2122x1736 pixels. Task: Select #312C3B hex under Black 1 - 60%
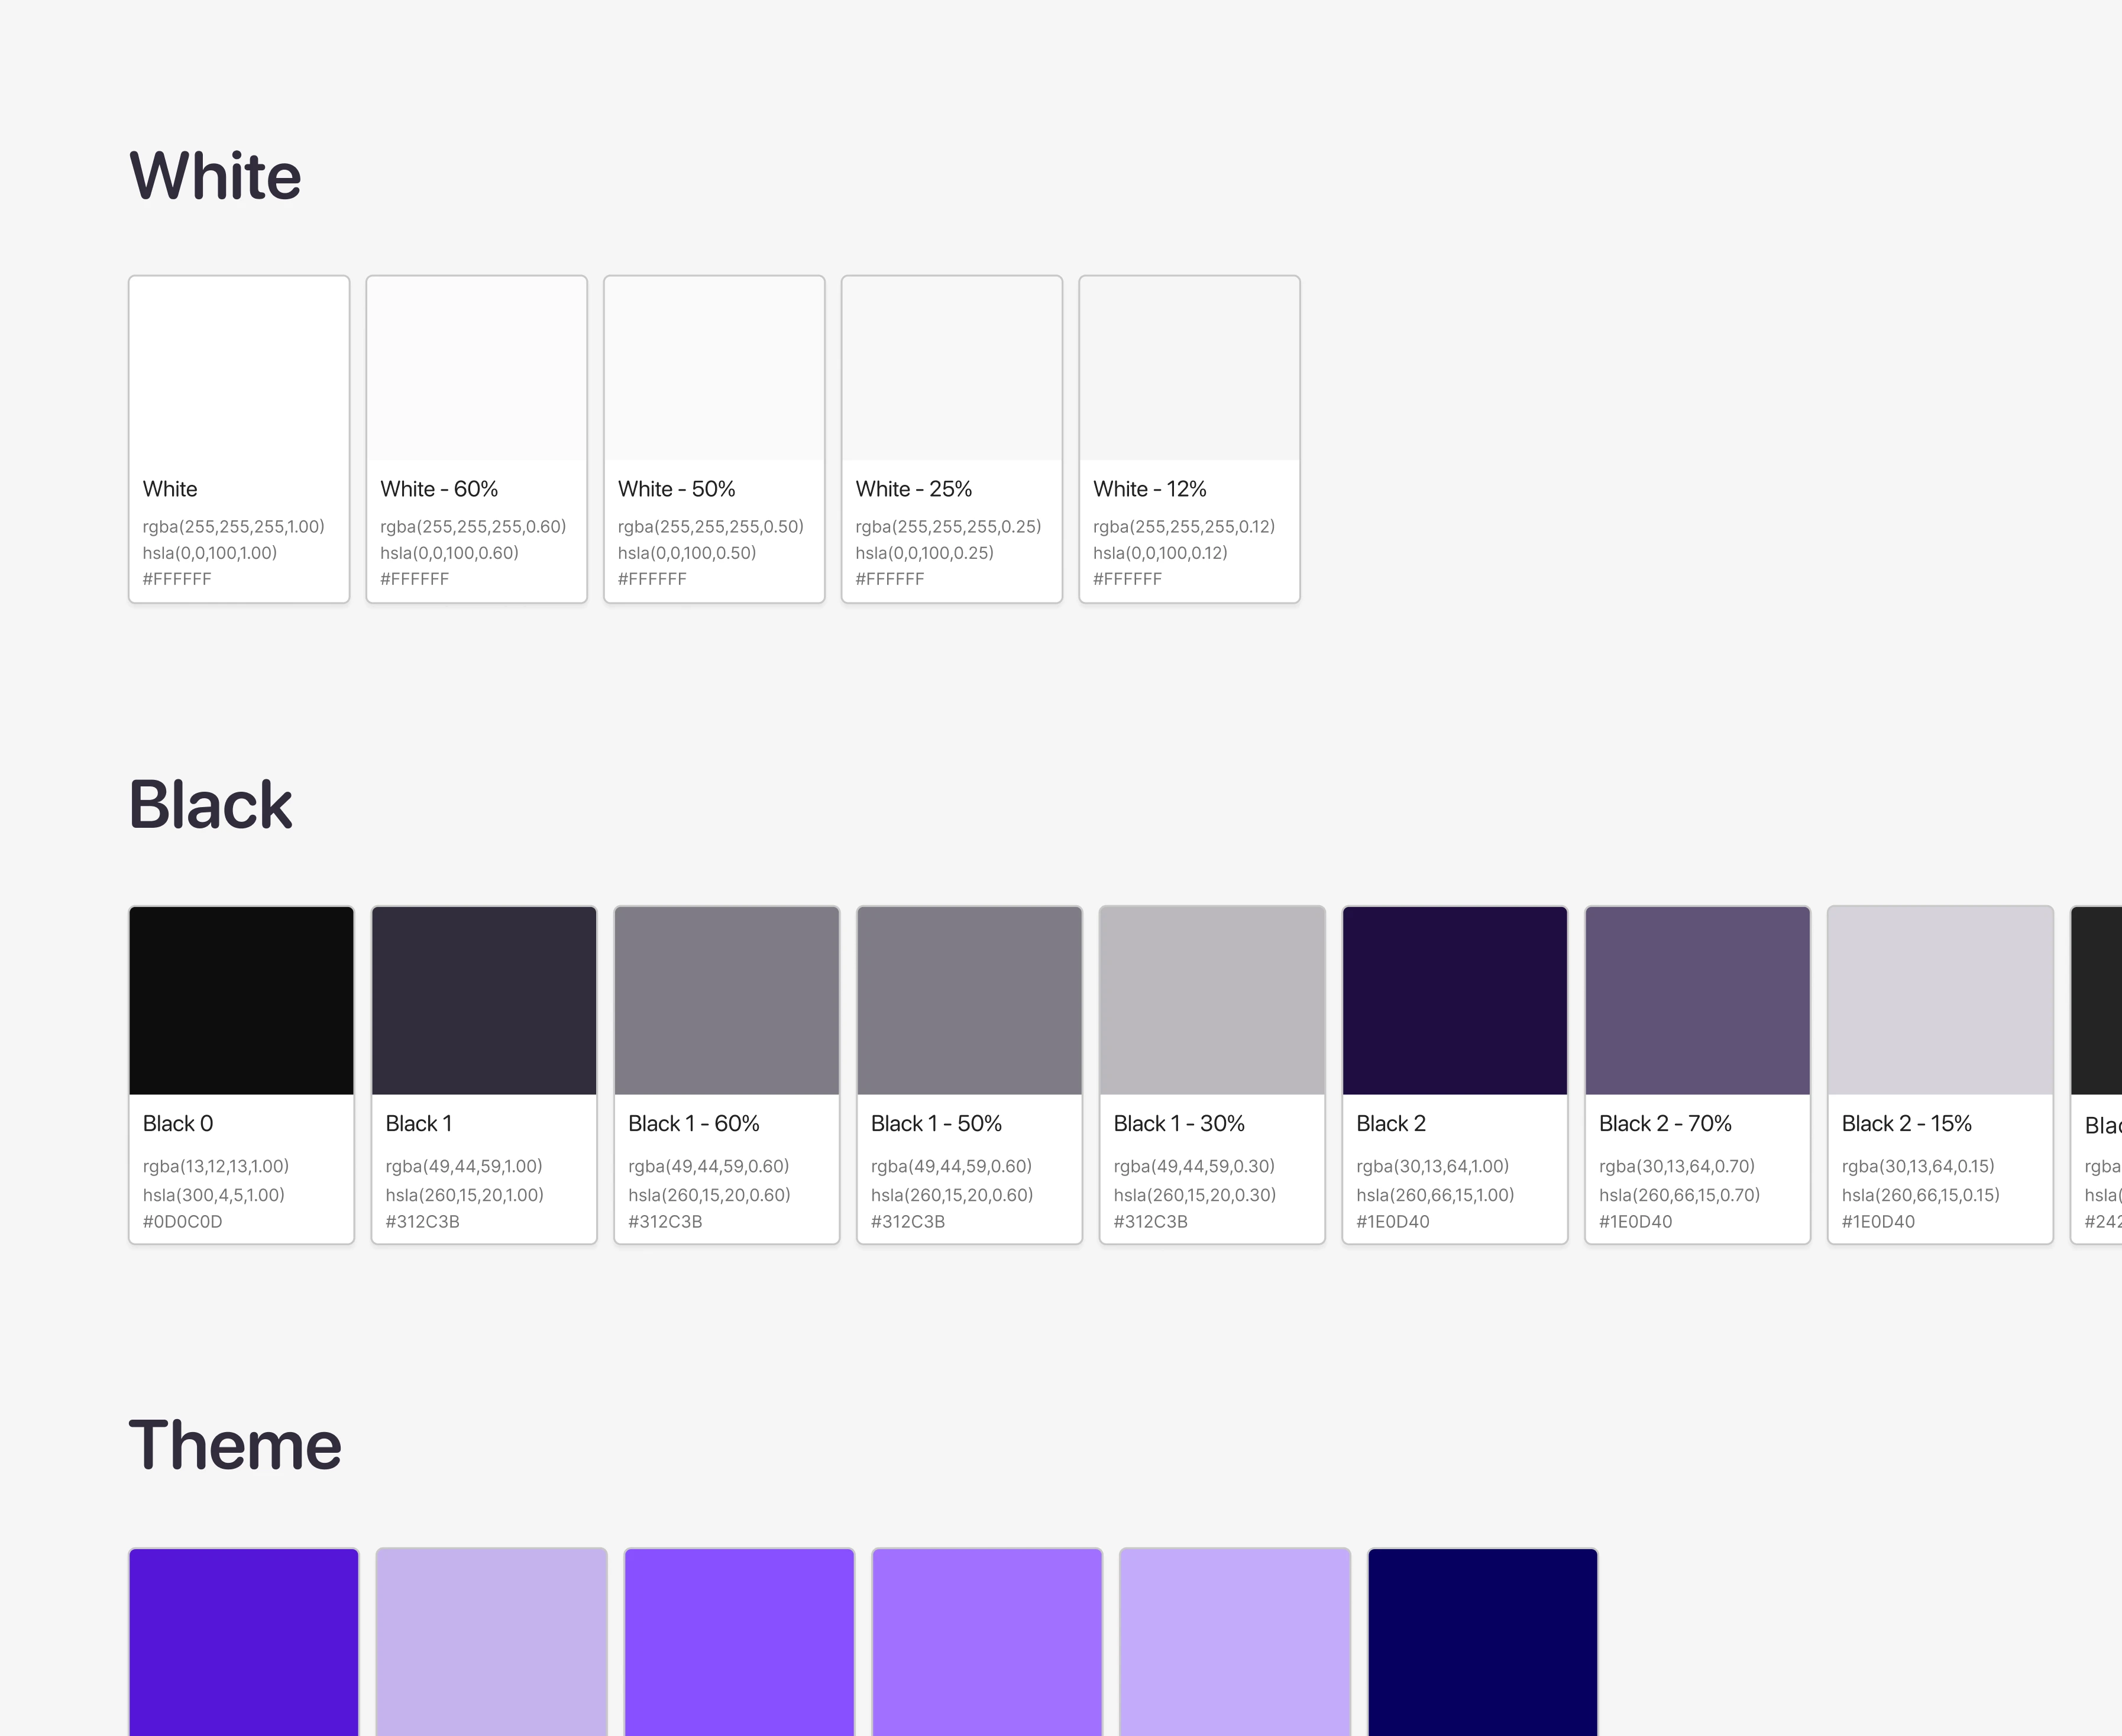[x=665, y=1222]
